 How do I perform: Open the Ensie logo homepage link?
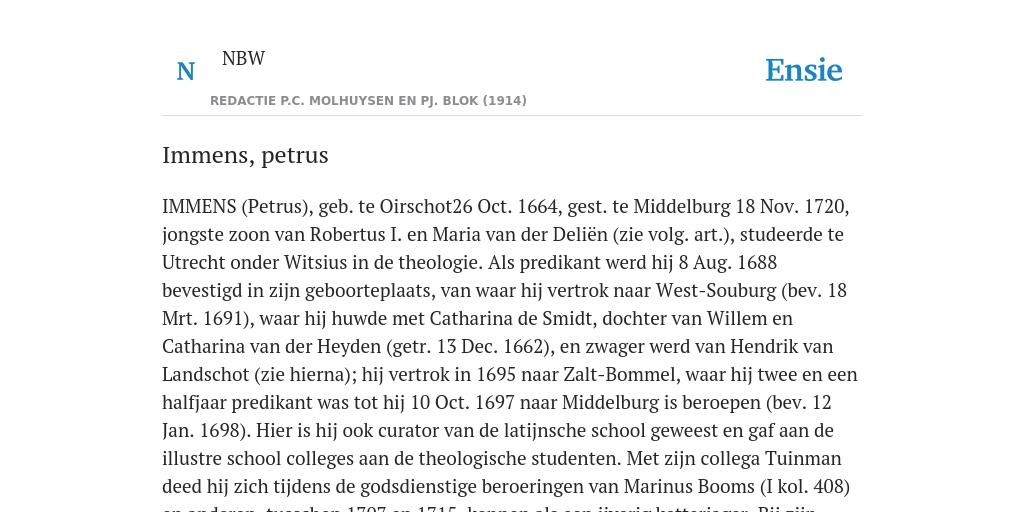803,70
